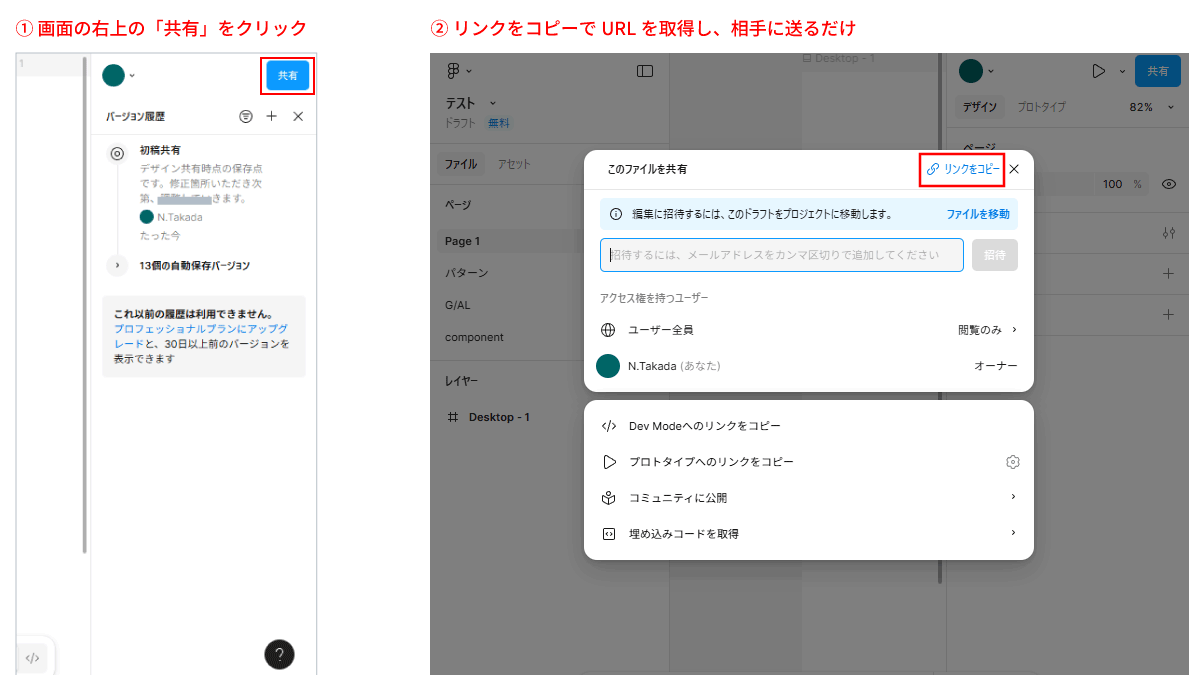Screen dimensions: 1200x675
Task: Open the 閲覧のみ permission dropdown
Action: (987, 330)
